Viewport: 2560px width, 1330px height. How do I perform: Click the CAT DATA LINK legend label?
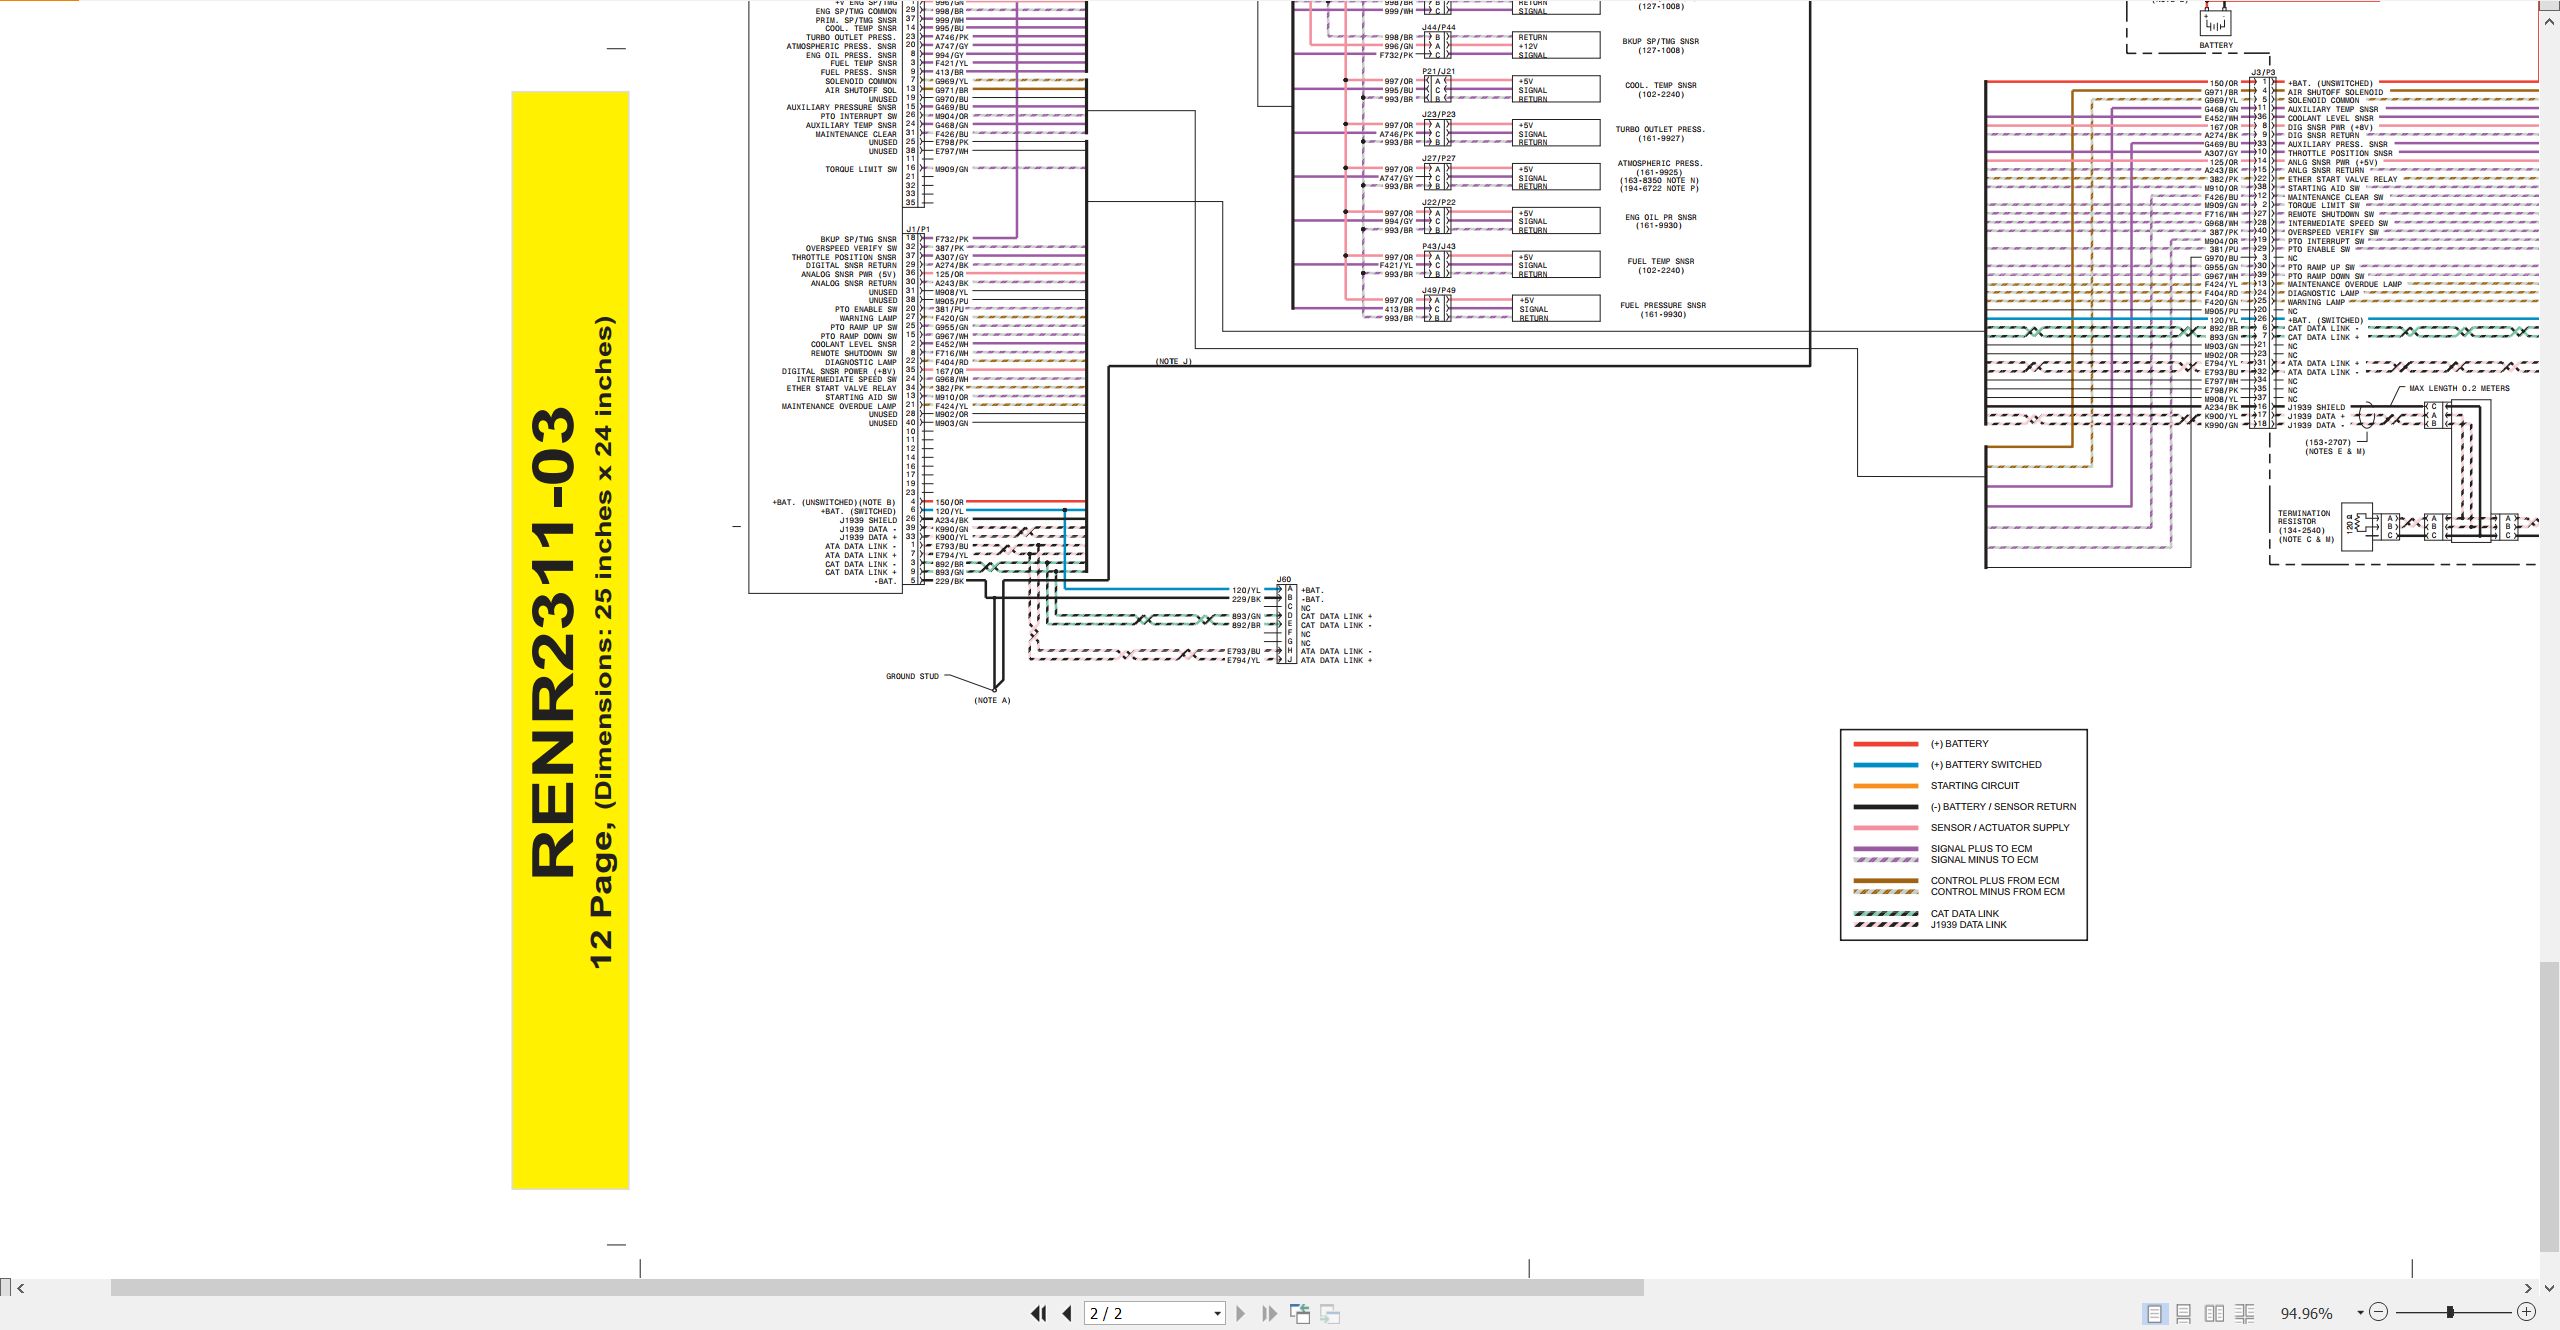click(1965, 914)
